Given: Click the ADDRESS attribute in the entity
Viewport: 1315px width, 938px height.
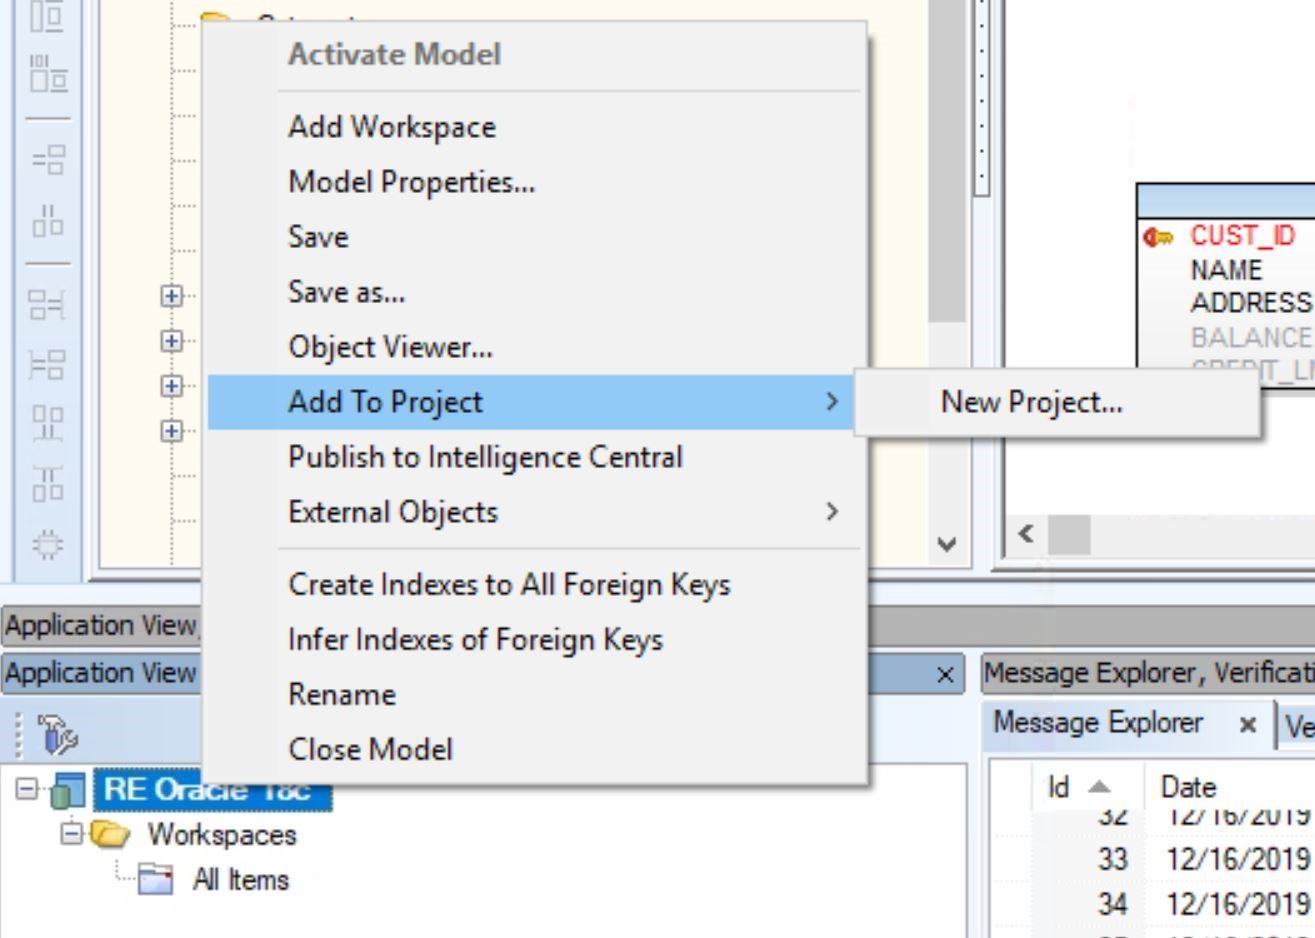Looking at the screenshot, I should pos(1251,303).
